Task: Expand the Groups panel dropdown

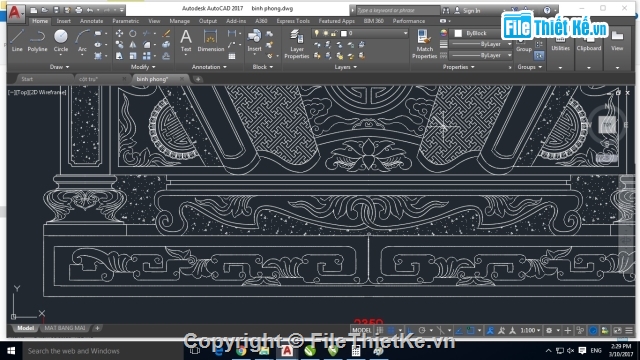Action: click(x=529, y=67)
